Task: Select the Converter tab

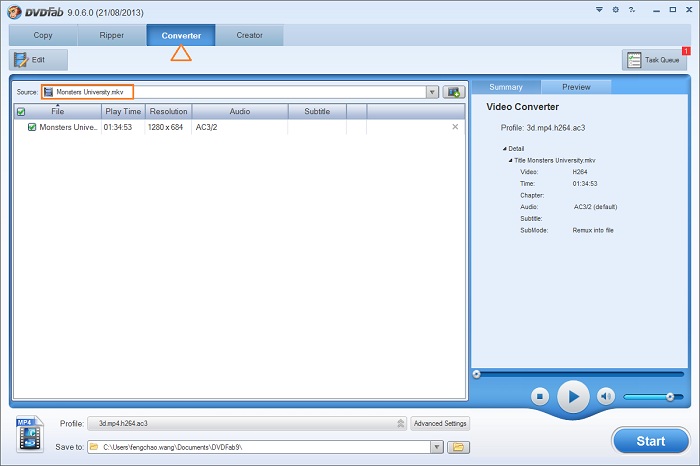Action: (181, 35)
